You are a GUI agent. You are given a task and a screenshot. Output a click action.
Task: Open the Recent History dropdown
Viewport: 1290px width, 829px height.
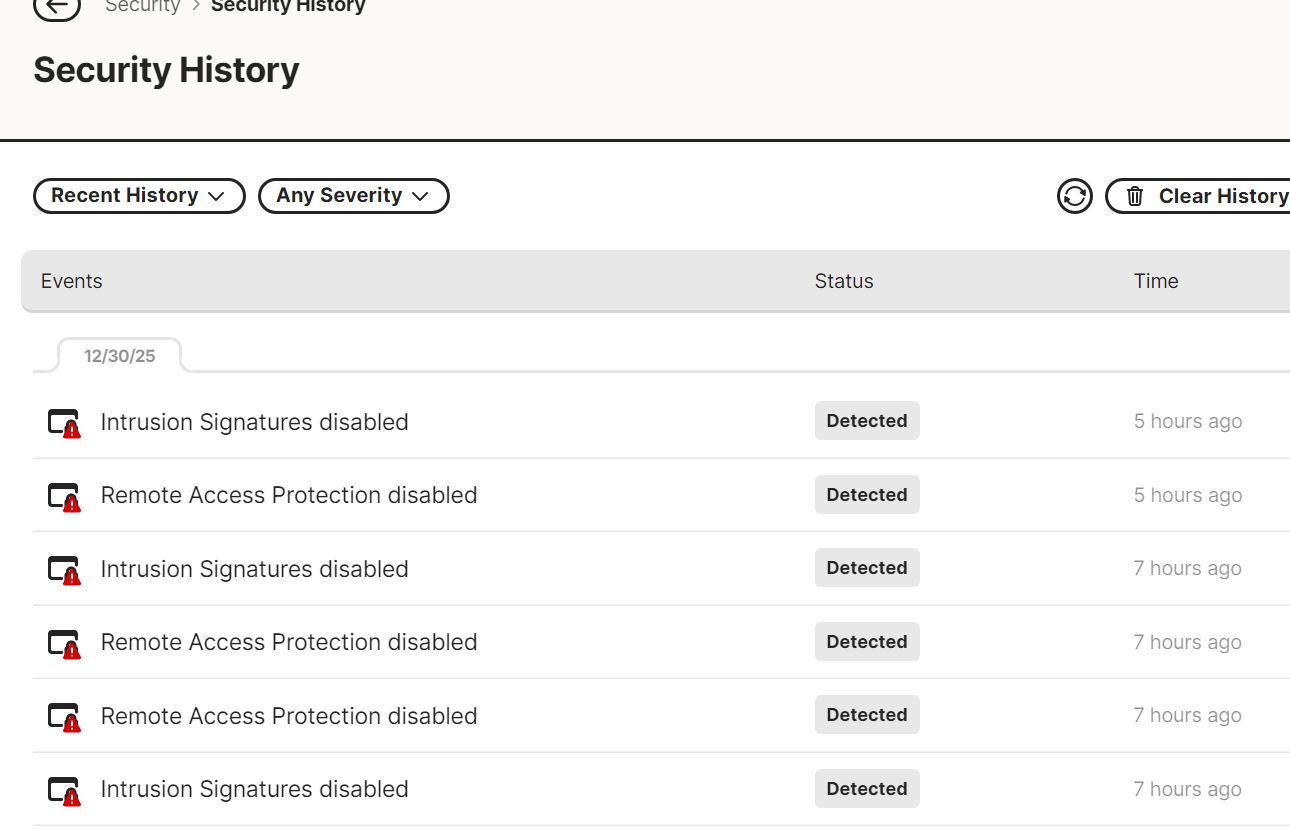[x=139, y=196]
